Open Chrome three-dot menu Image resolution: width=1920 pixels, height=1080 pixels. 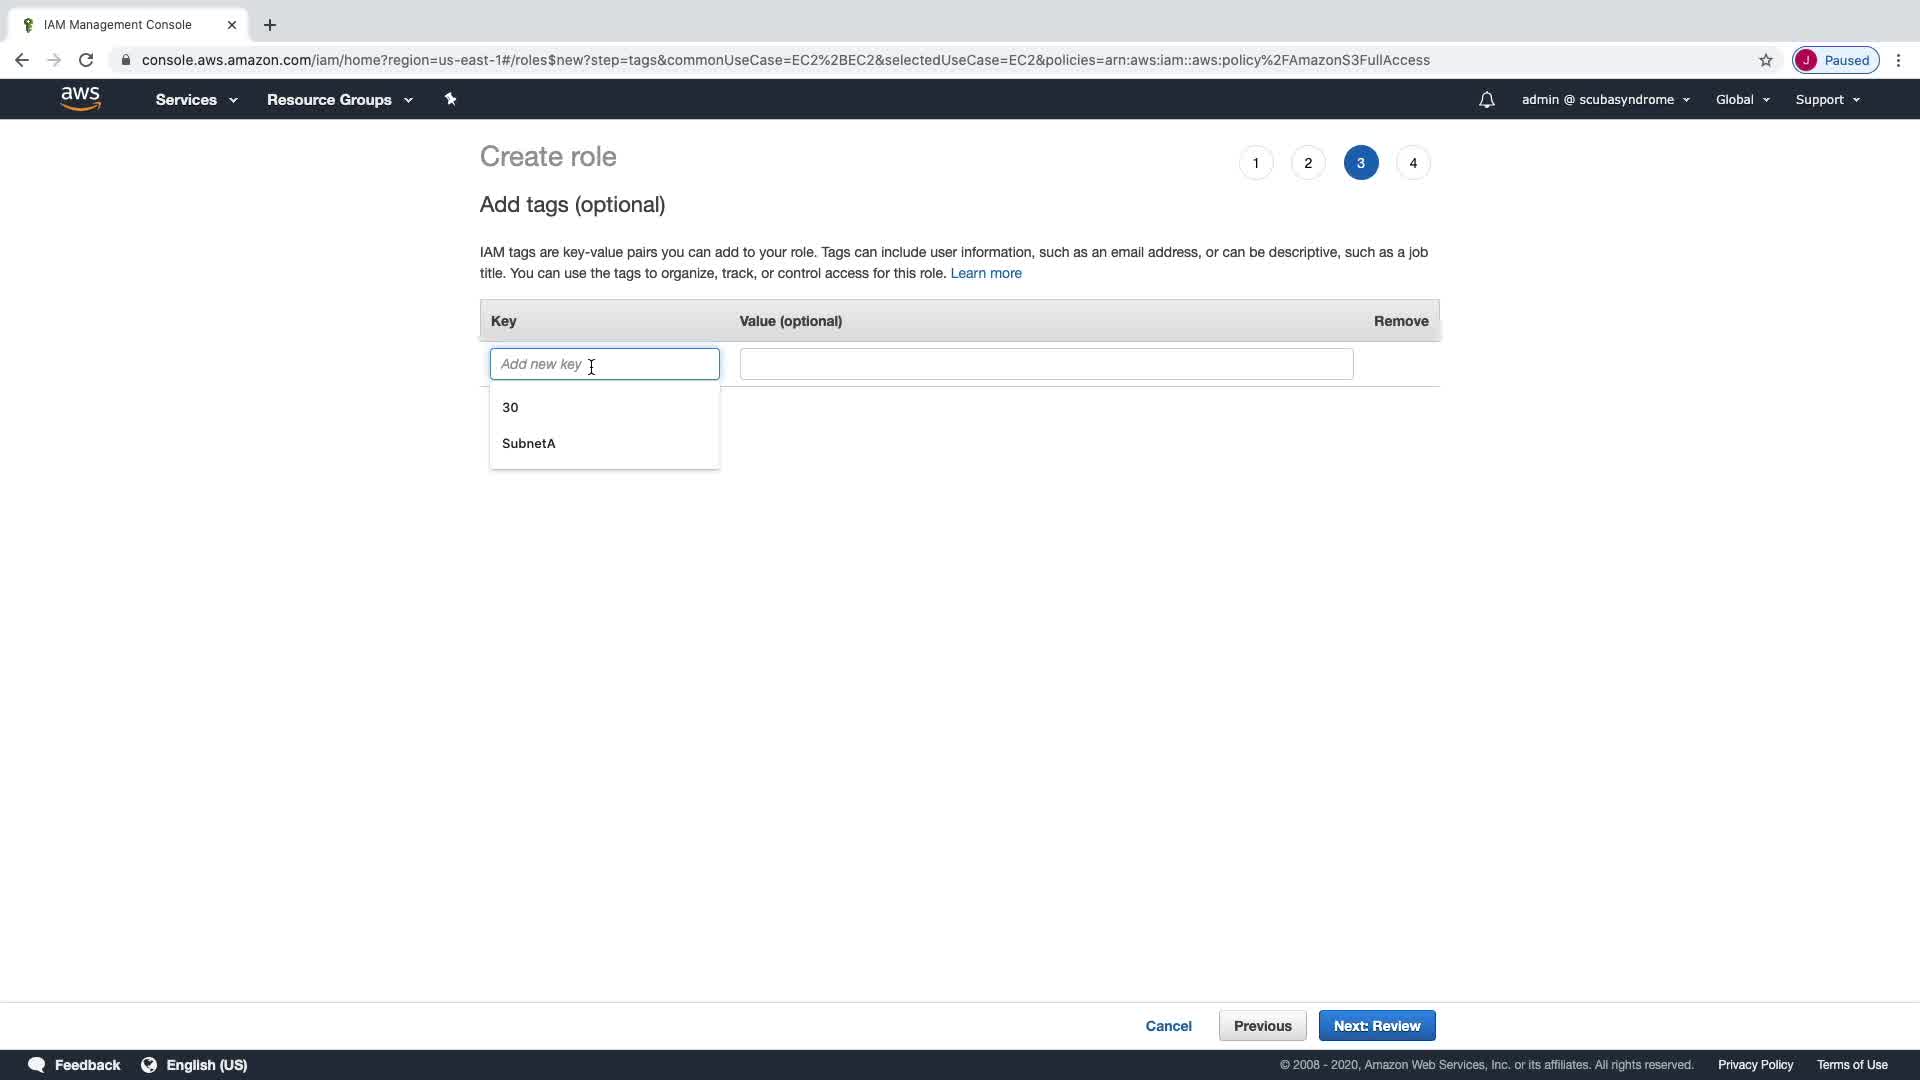pyautogui.click(x=1898, y=60)
